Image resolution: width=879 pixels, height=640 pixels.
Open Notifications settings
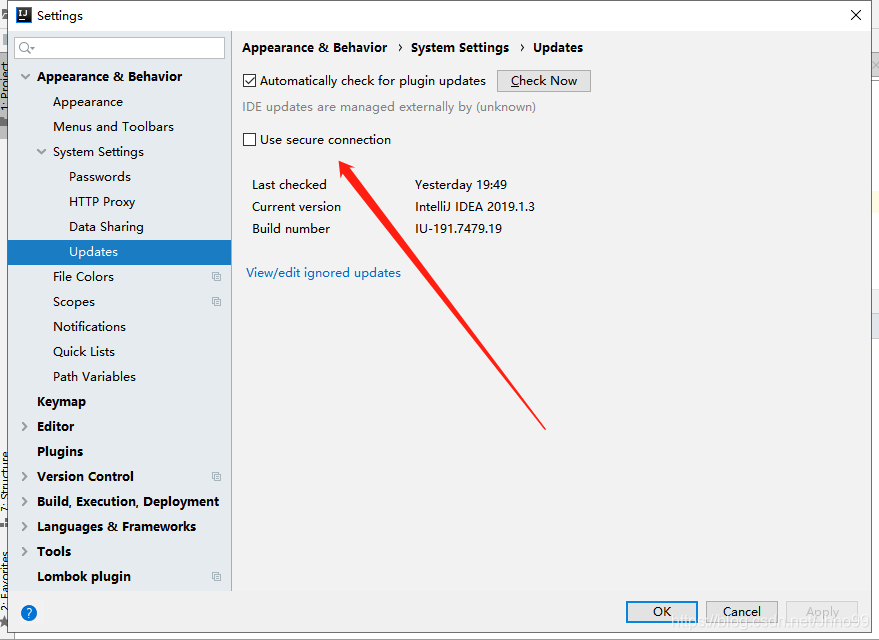coord(90,326)
